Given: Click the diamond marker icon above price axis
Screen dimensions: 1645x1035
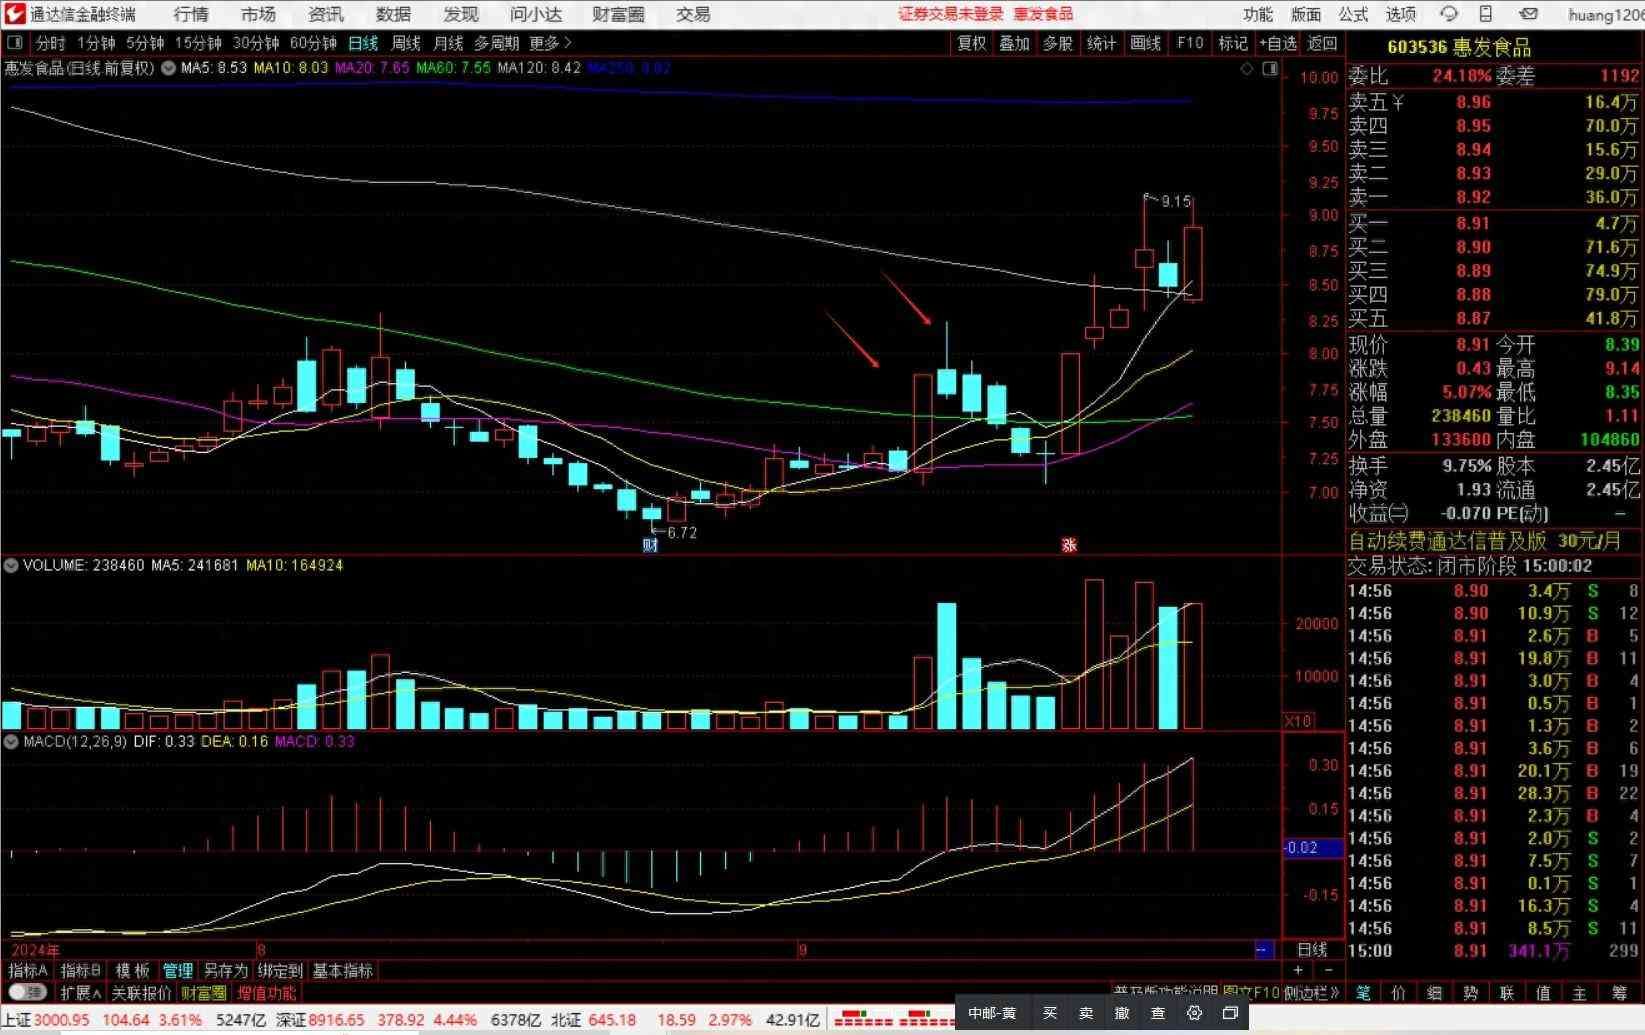Looking at the screenshot, I should (1246, 69).
